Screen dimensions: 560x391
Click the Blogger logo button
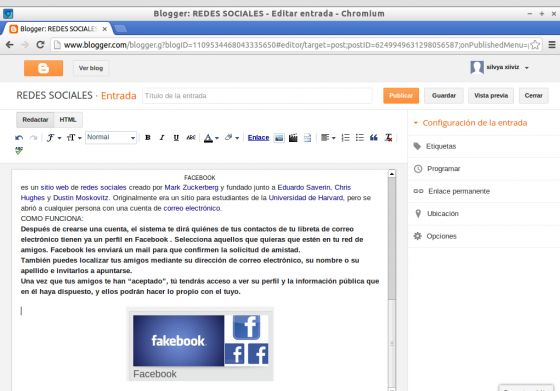point(44,68)
